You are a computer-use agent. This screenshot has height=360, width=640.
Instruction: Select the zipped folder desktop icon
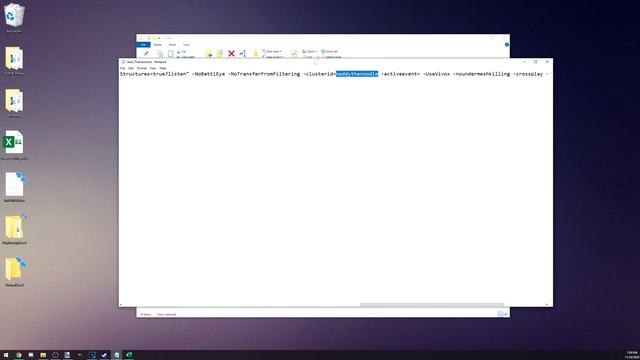(15, 230)
